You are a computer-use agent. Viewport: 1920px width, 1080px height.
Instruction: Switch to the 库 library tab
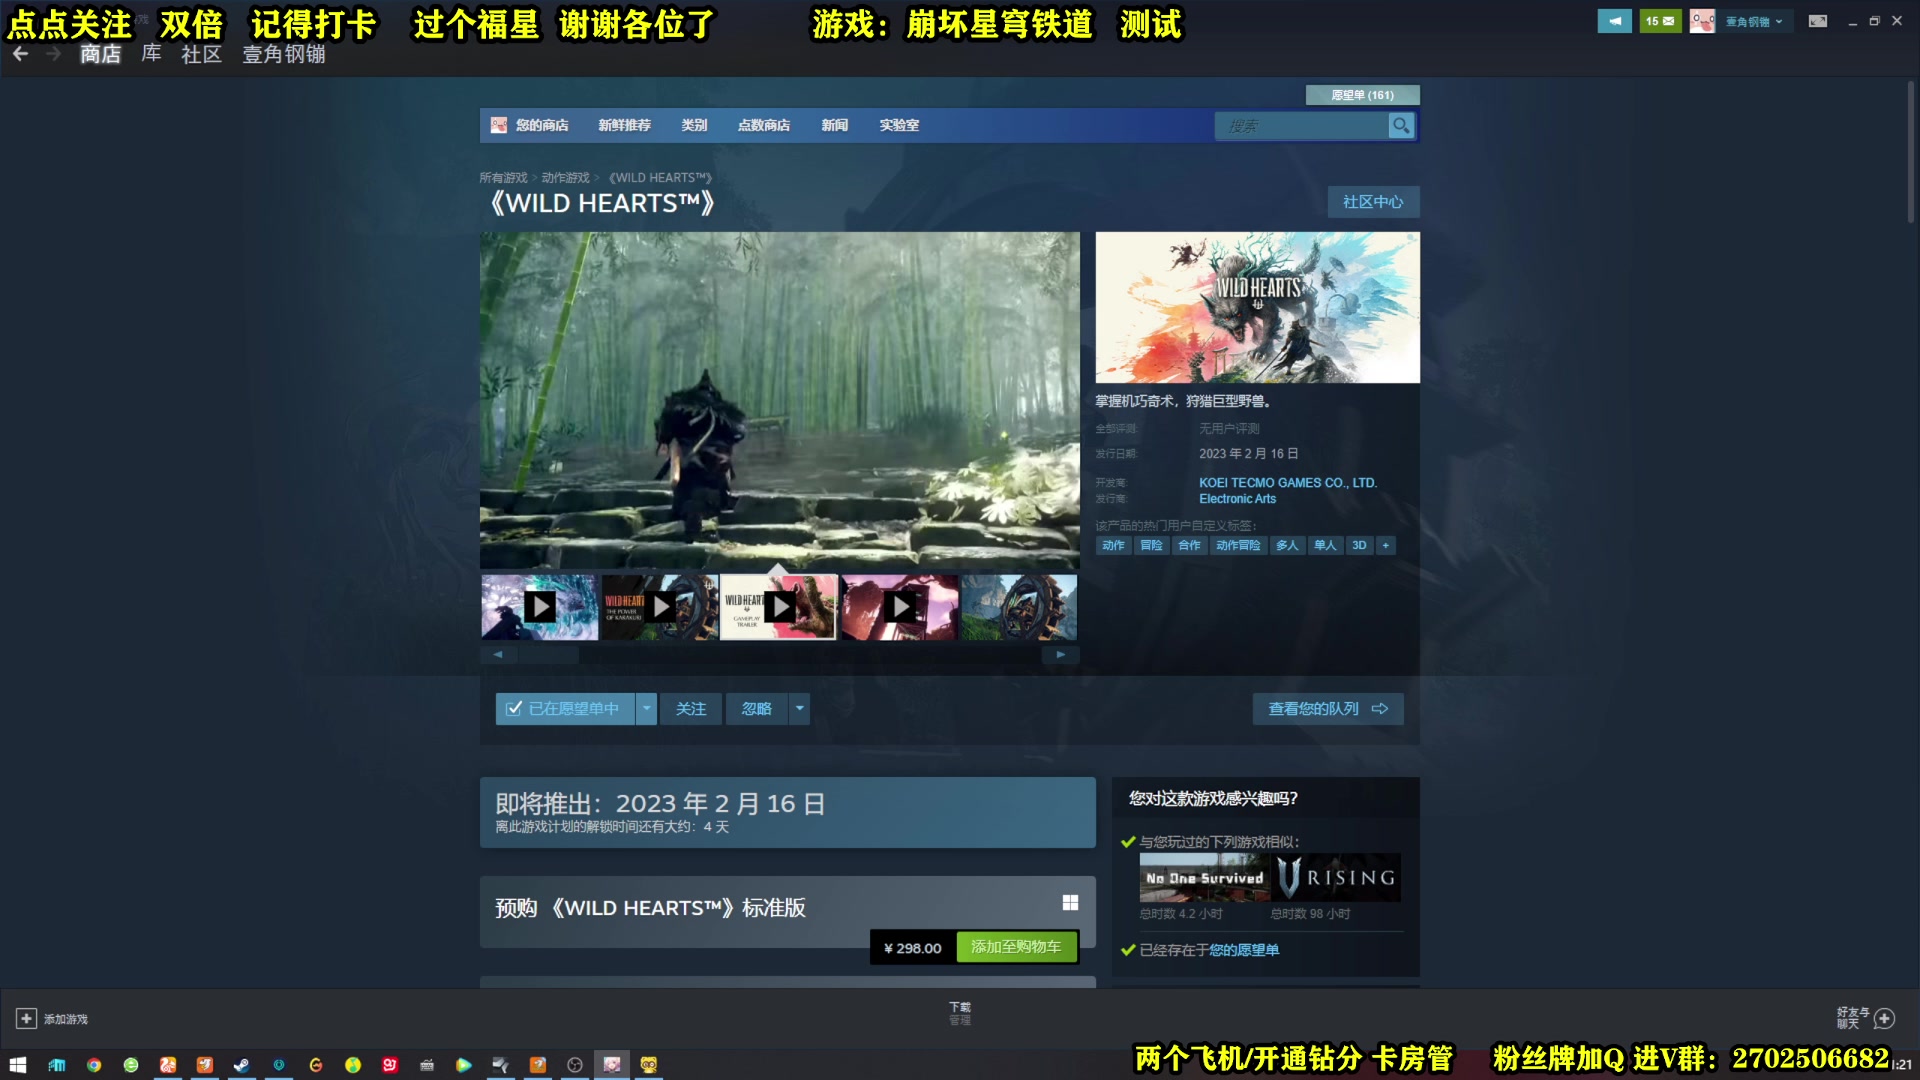[150, 55]
